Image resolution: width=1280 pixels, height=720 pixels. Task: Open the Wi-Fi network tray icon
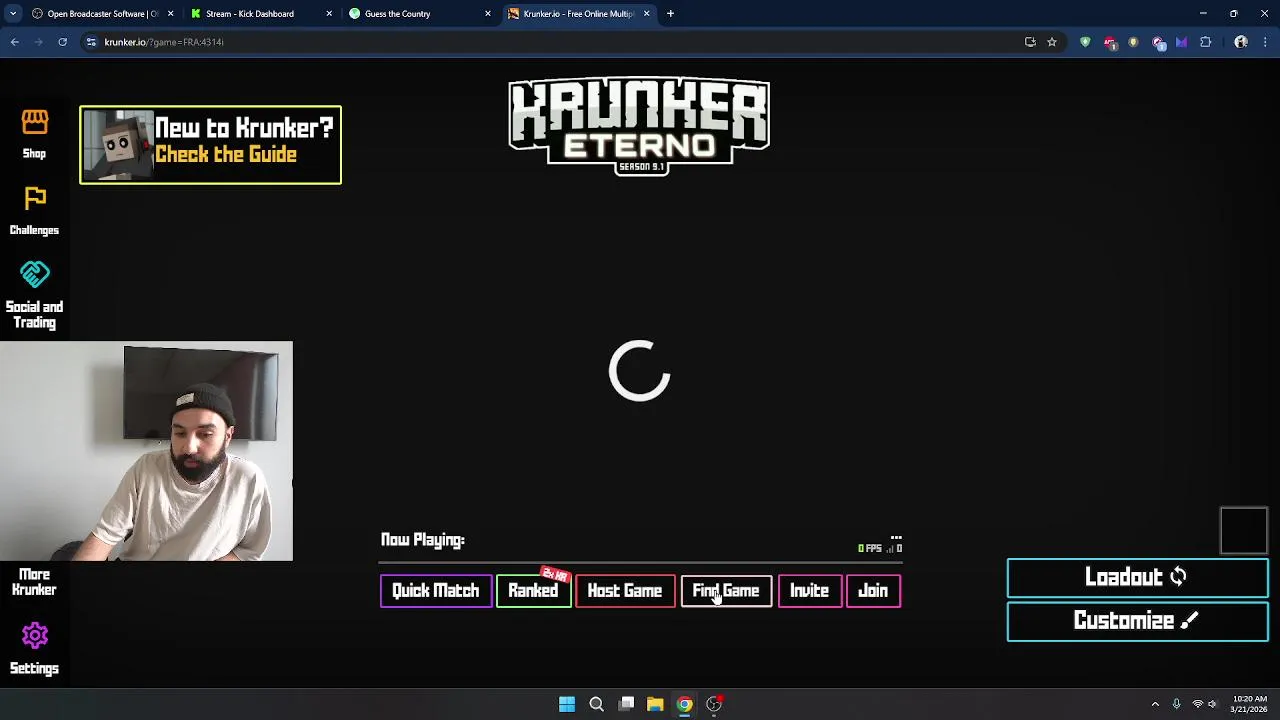point(1197,704)
